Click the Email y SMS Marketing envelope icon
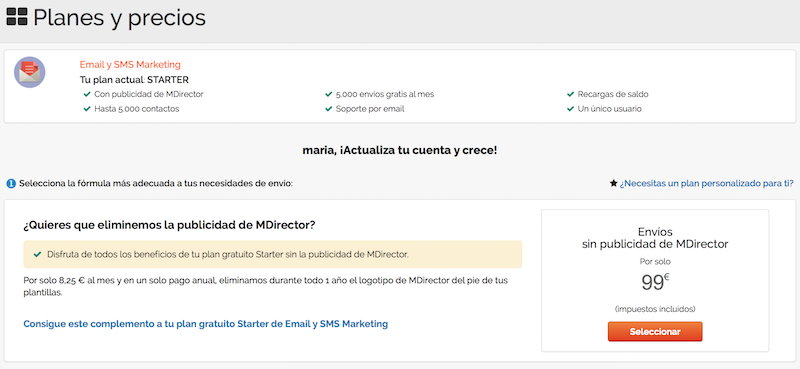Image resolution: width=800 pixels, height=369 pixels. pos(30,72)
